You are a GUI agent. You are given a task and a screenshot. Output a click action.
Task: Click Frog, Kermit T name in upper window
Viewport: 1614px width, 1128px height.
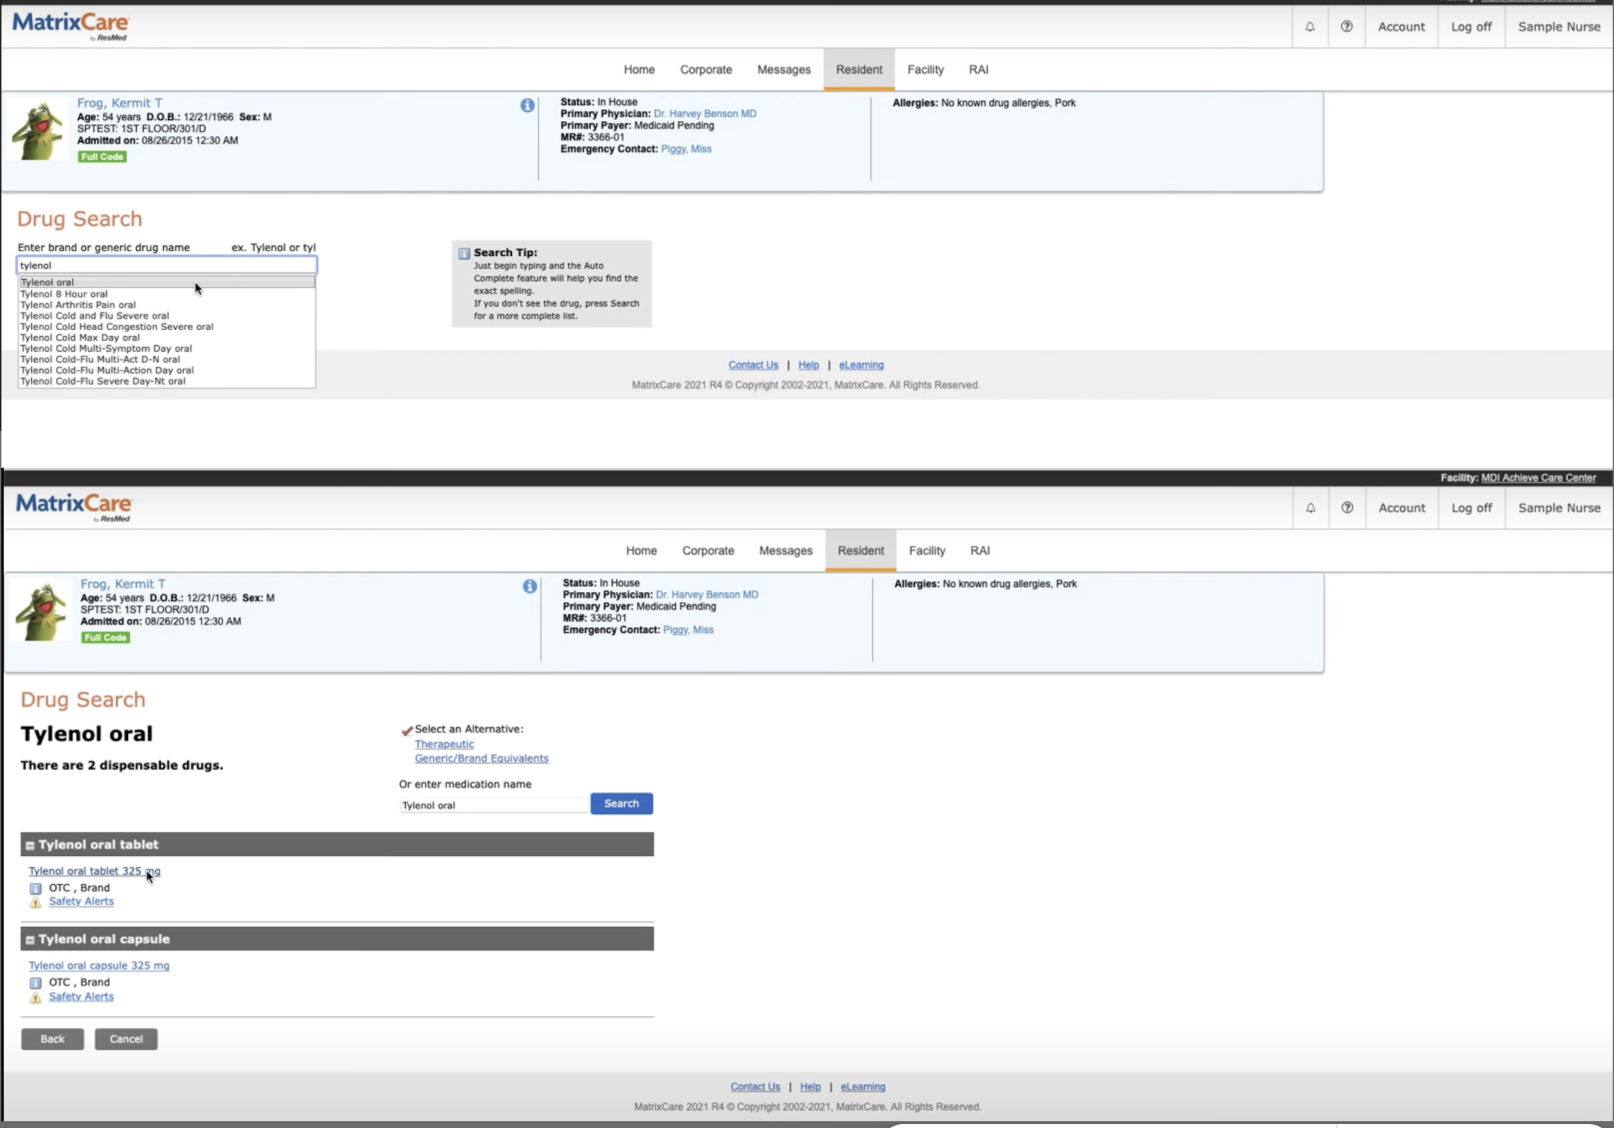(x=119, y=103)
